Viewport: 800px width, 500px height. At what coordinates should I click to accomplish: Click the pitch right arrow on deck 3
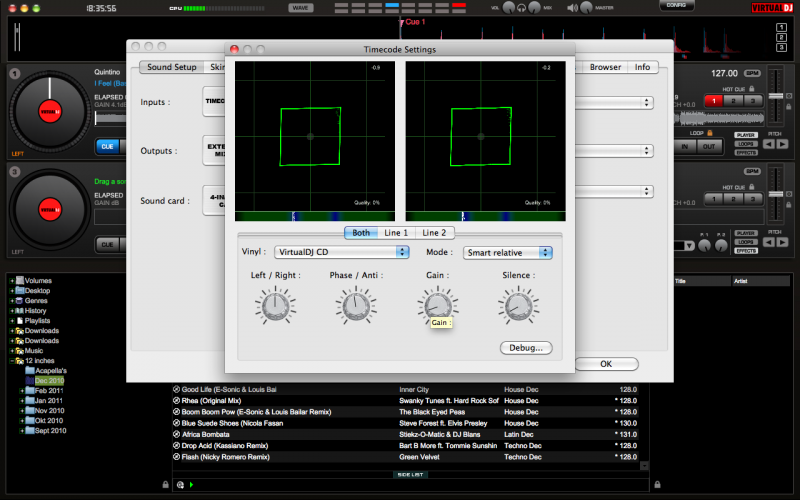[x=782, y=242]
